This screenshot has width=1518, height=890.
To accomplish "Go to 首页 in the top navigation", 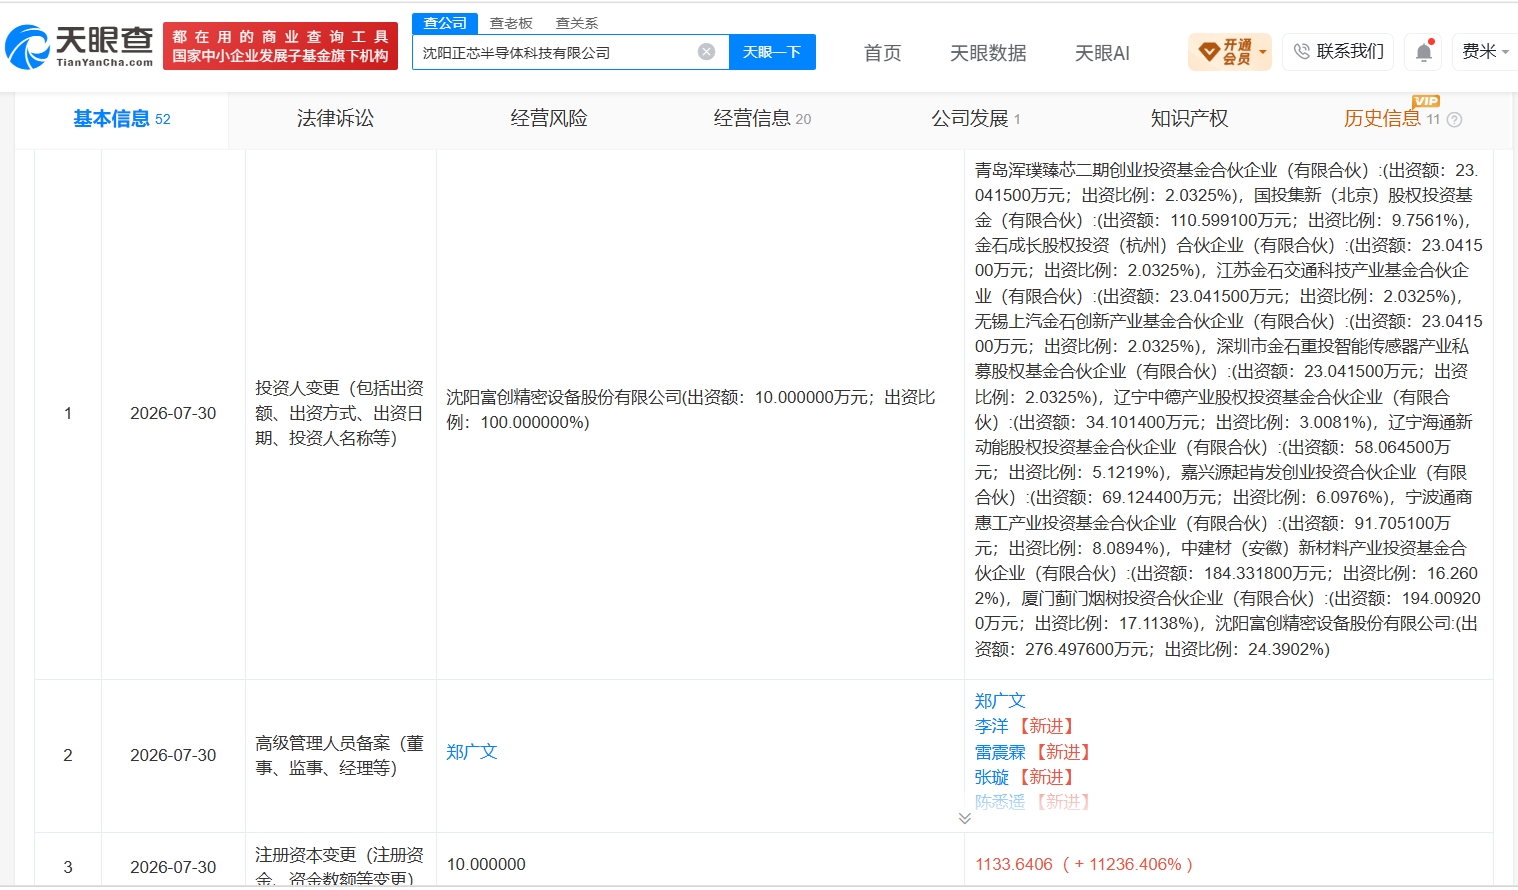I will 882,53.
